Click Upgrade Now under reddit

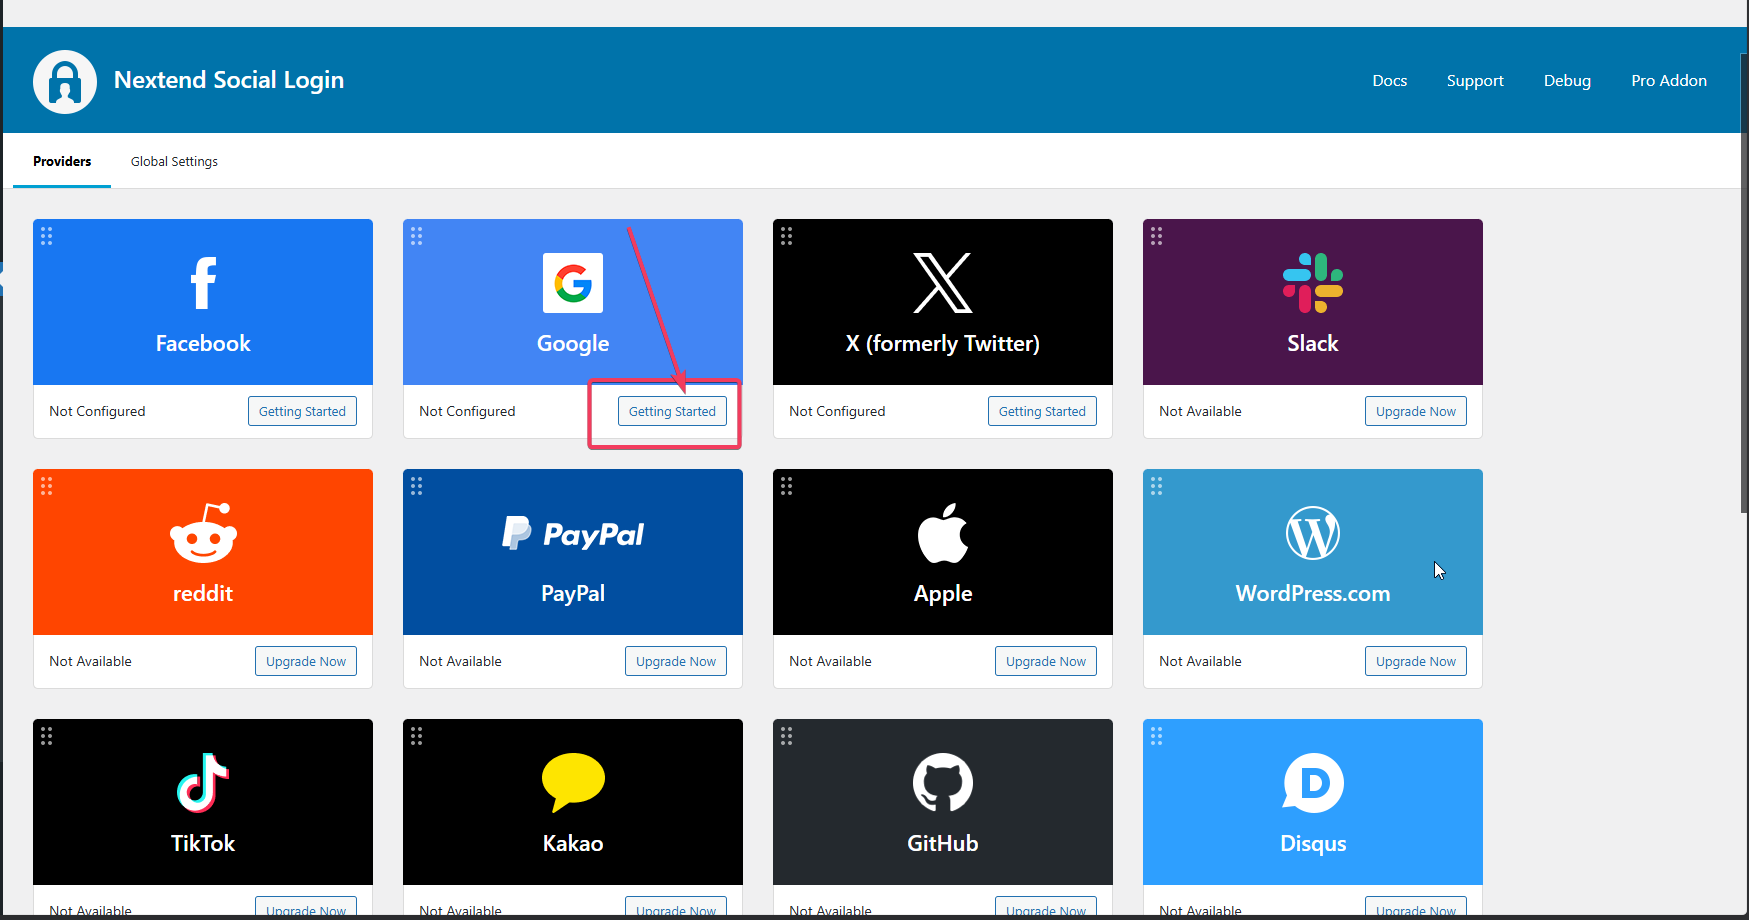[x=306, y=661]
